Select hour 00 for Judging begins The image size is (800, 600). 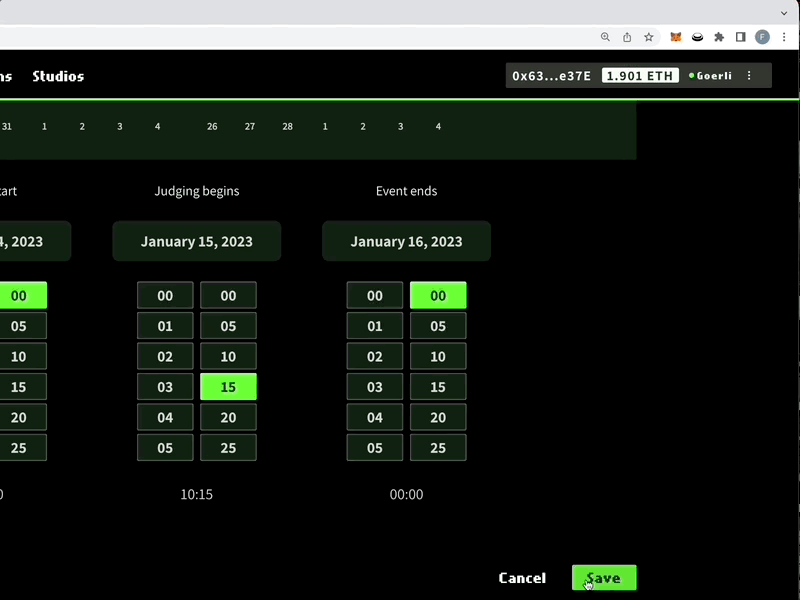pos(165,295)
